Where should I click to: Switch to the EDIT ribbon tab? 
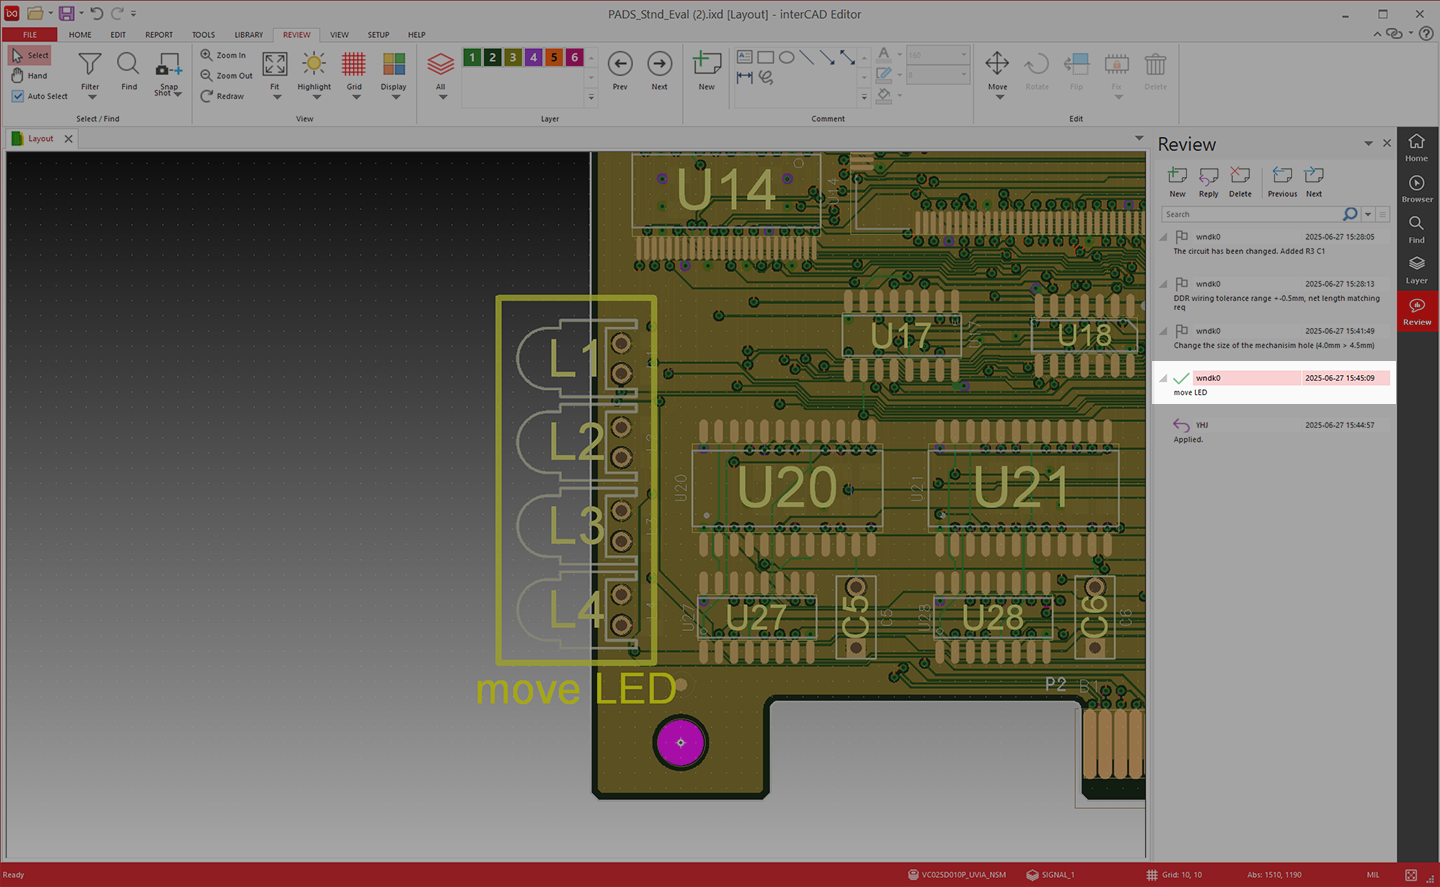pos(118,35)
